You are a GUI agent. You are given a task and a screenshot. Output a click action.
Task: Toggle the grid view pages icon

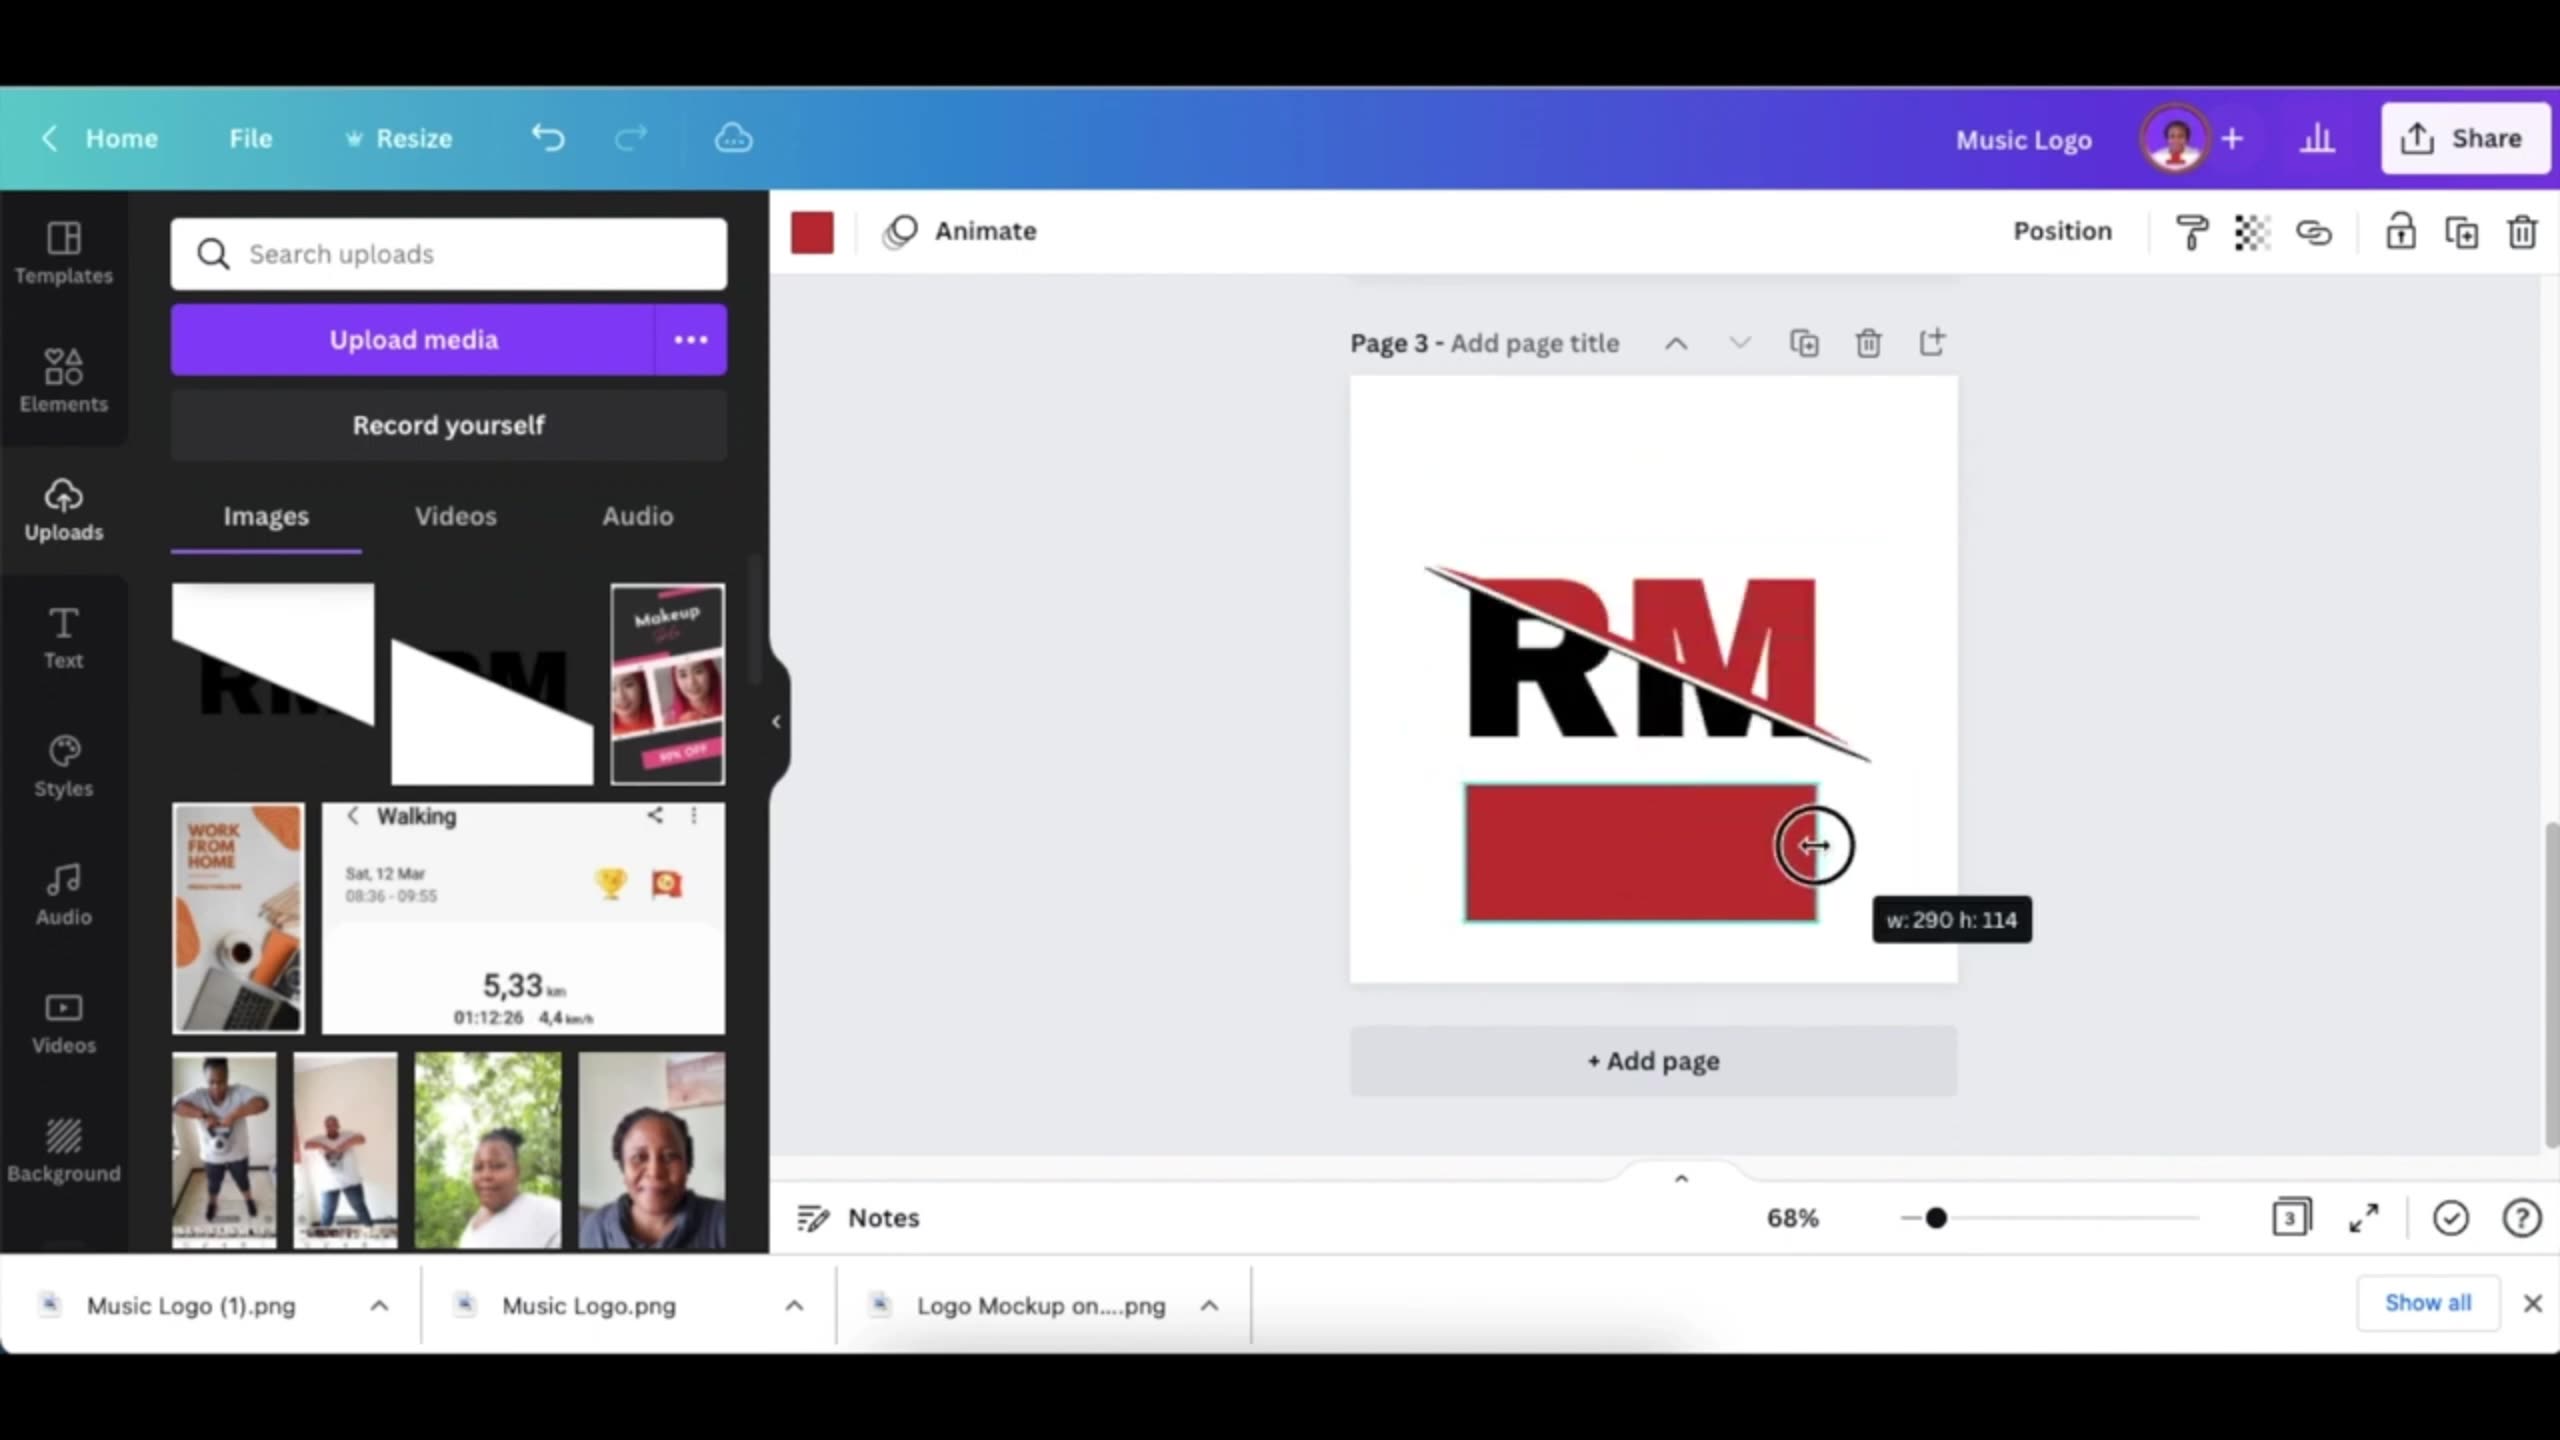pyautogui.click(x=2291, y=1218)
